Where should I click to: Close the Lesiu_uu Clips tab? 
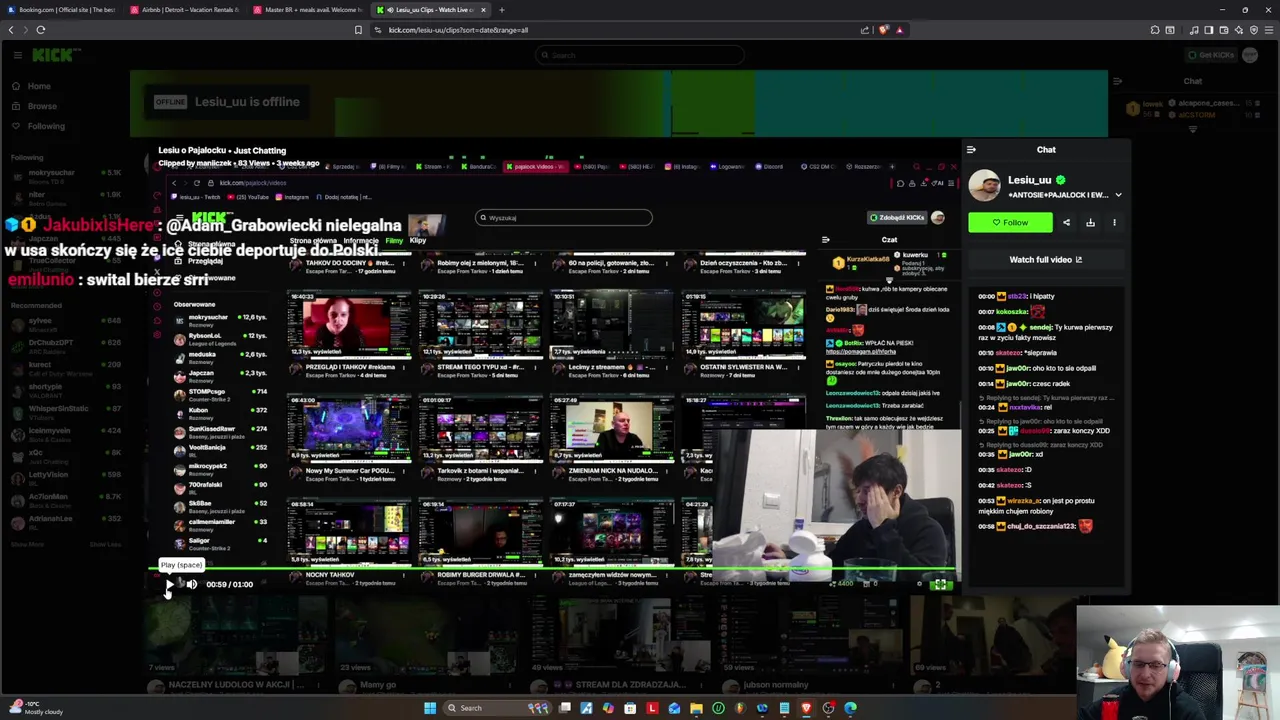[483, 10]
